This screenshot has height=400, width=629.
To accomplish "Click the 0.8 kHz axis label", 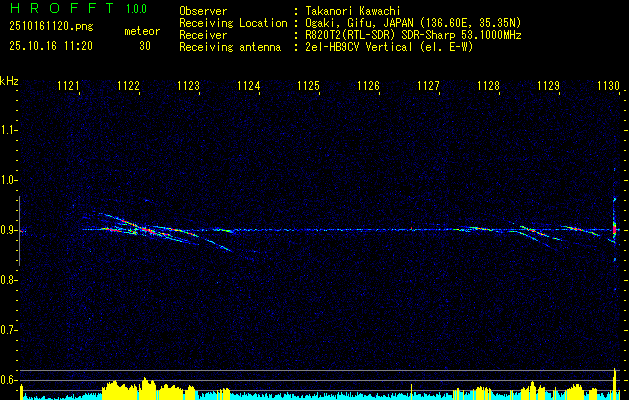I will 8,280.
